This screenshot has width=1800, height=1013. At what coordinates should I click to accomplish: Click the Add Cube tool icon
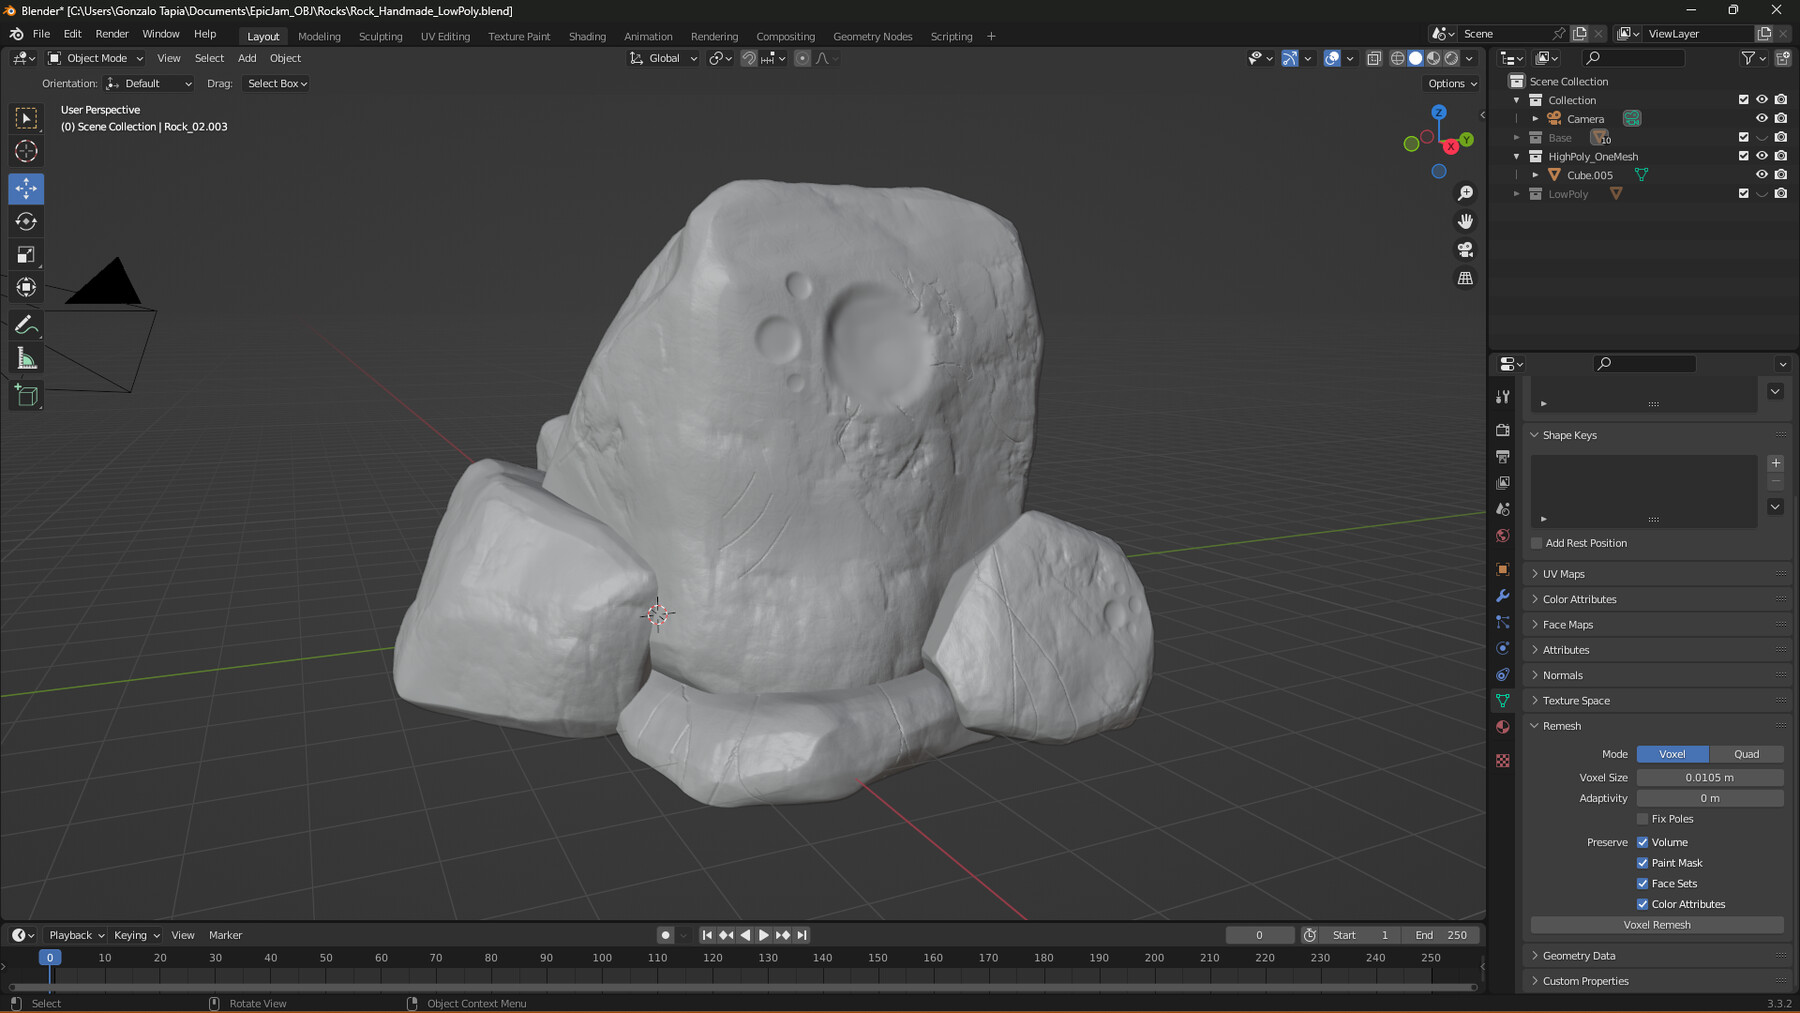27,396
